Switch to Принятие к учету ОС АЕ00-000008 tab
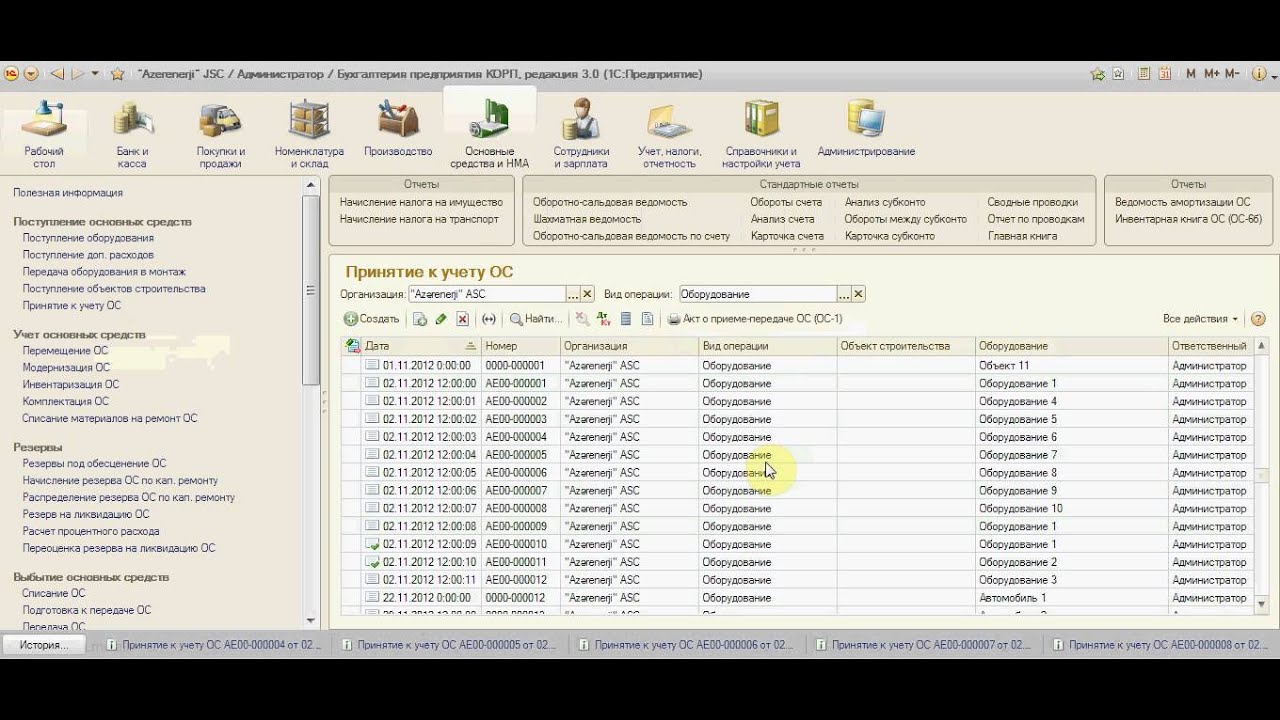The image size is (1280, 720). tap(1160, 645)
